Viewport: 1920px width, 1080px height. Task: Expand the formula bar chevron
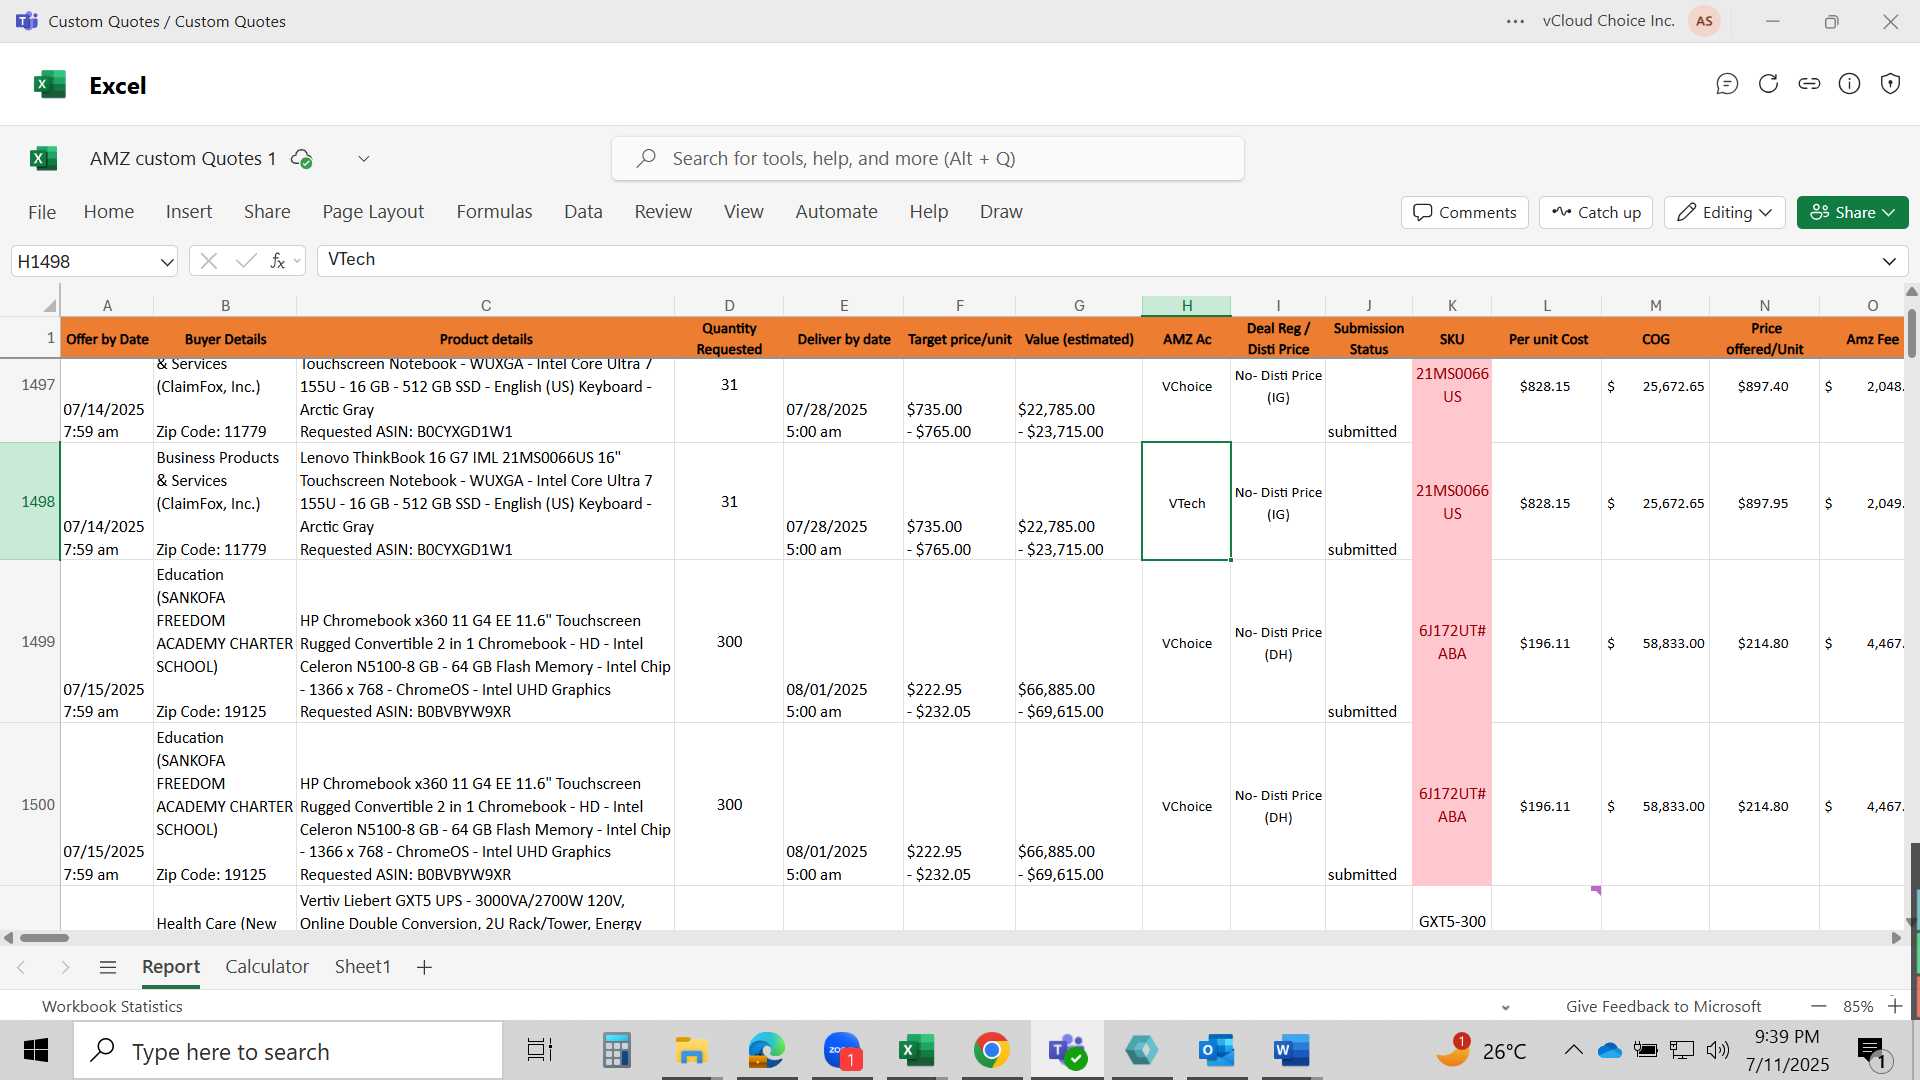(x=1889, y=261)
